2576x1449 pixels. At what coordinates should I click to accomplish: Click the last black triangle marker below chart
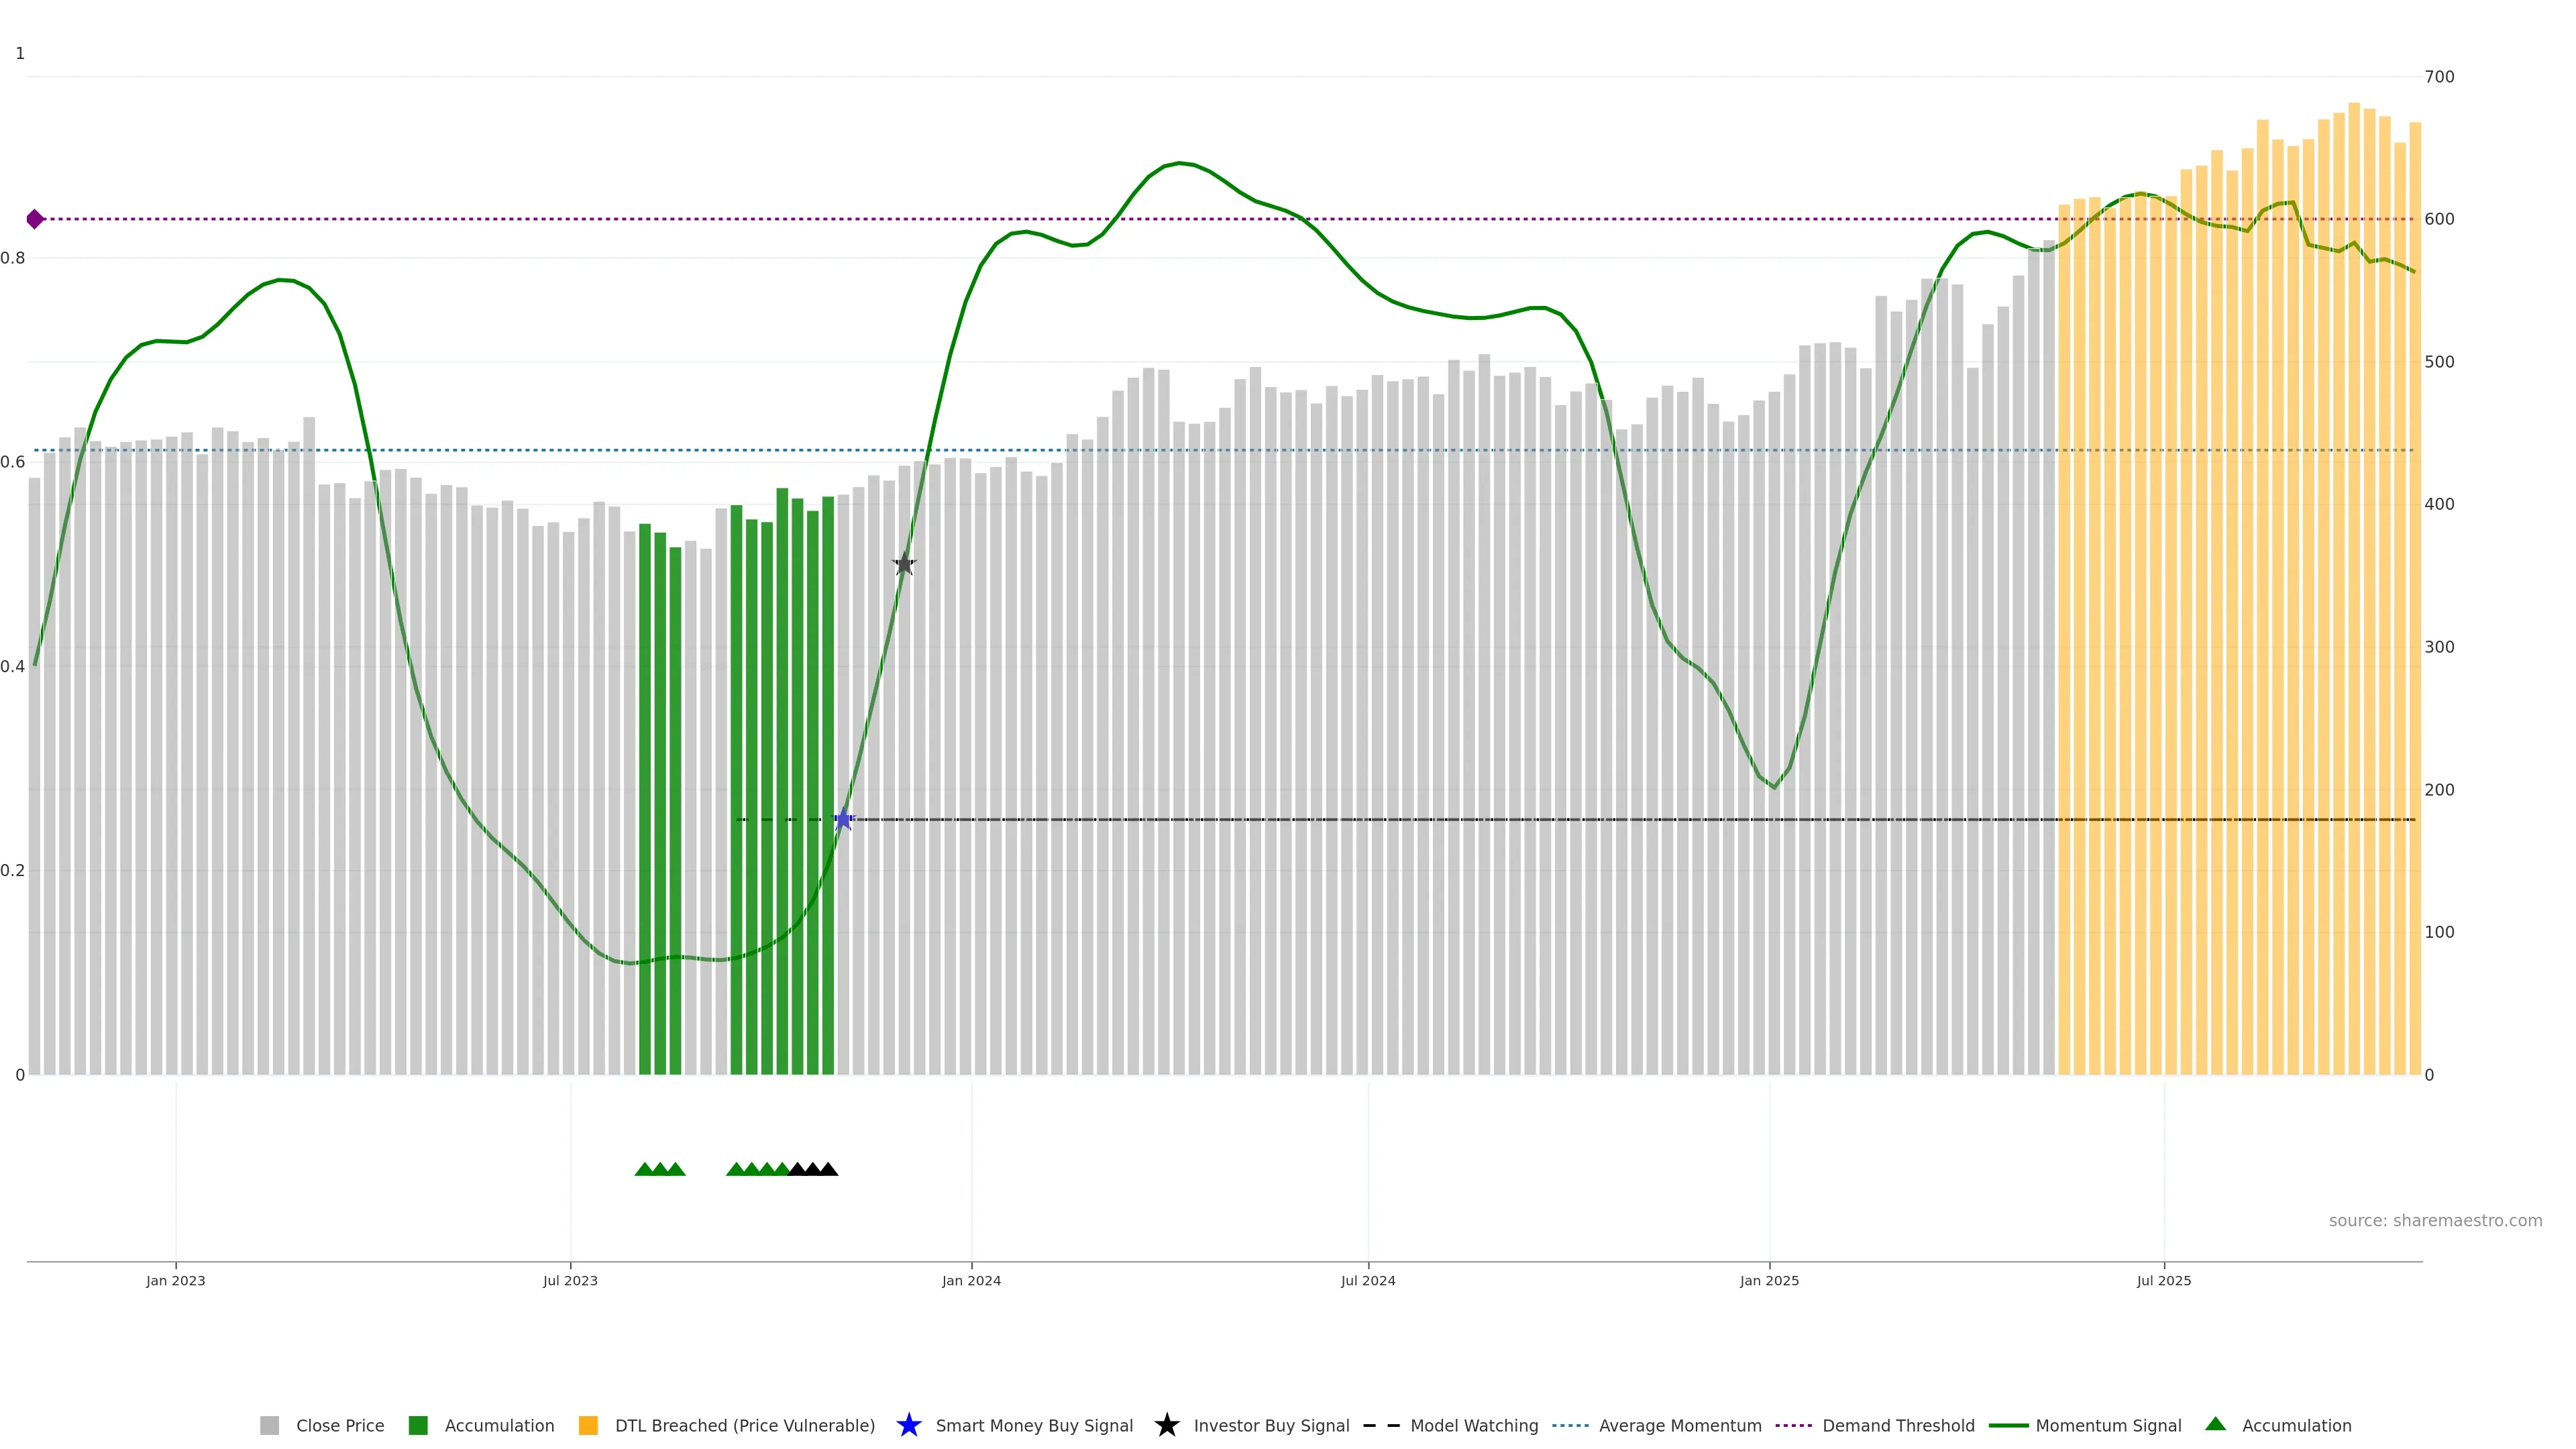click(828, 1169)
